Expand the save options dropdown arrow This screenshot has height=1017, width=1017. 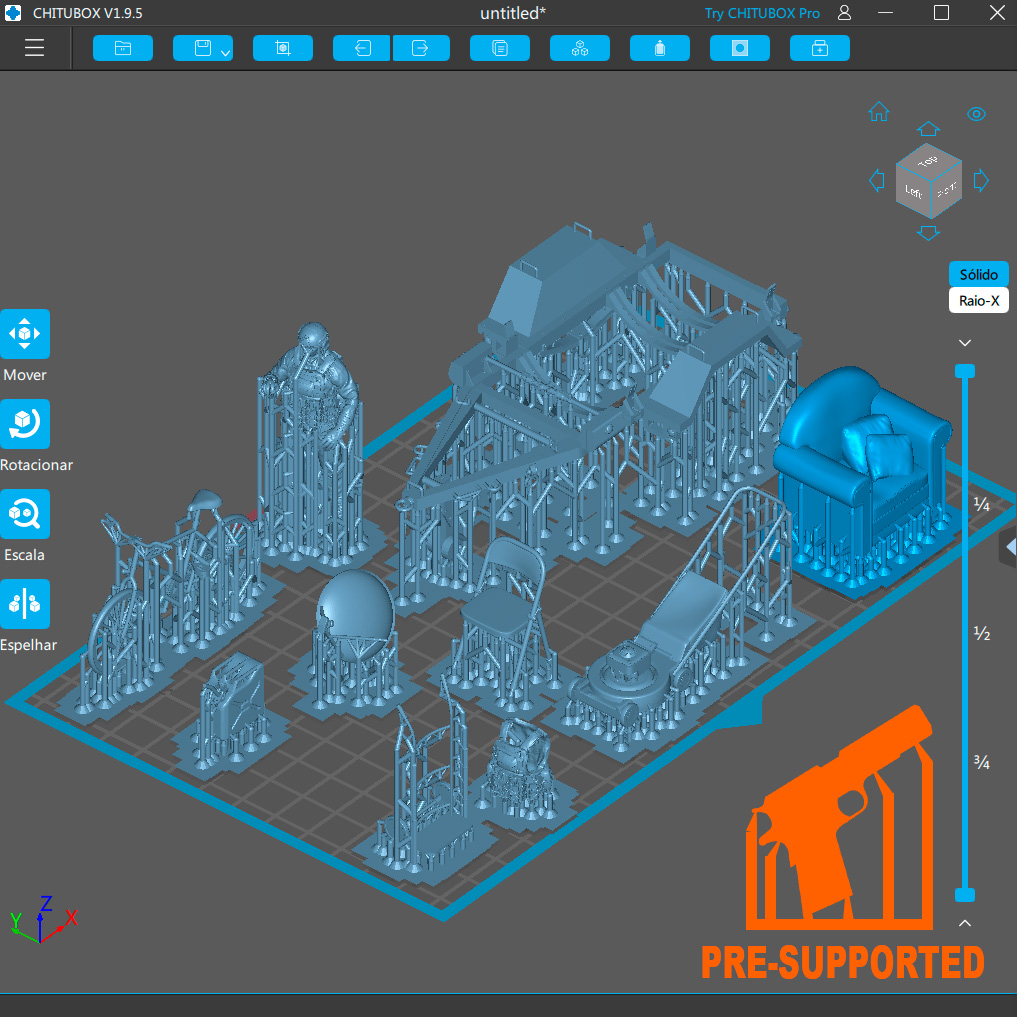[x=225, y=53]
